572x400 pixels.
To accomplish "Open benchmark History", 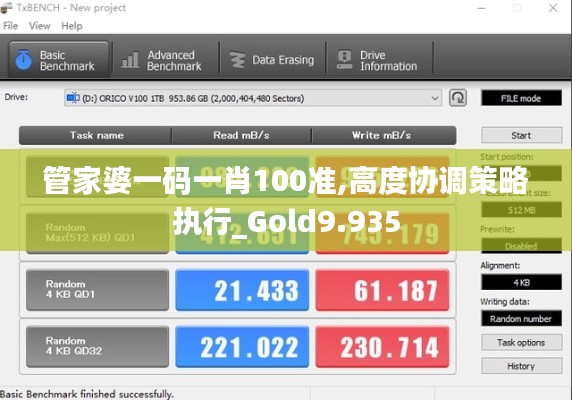I will tap(521, 366).
